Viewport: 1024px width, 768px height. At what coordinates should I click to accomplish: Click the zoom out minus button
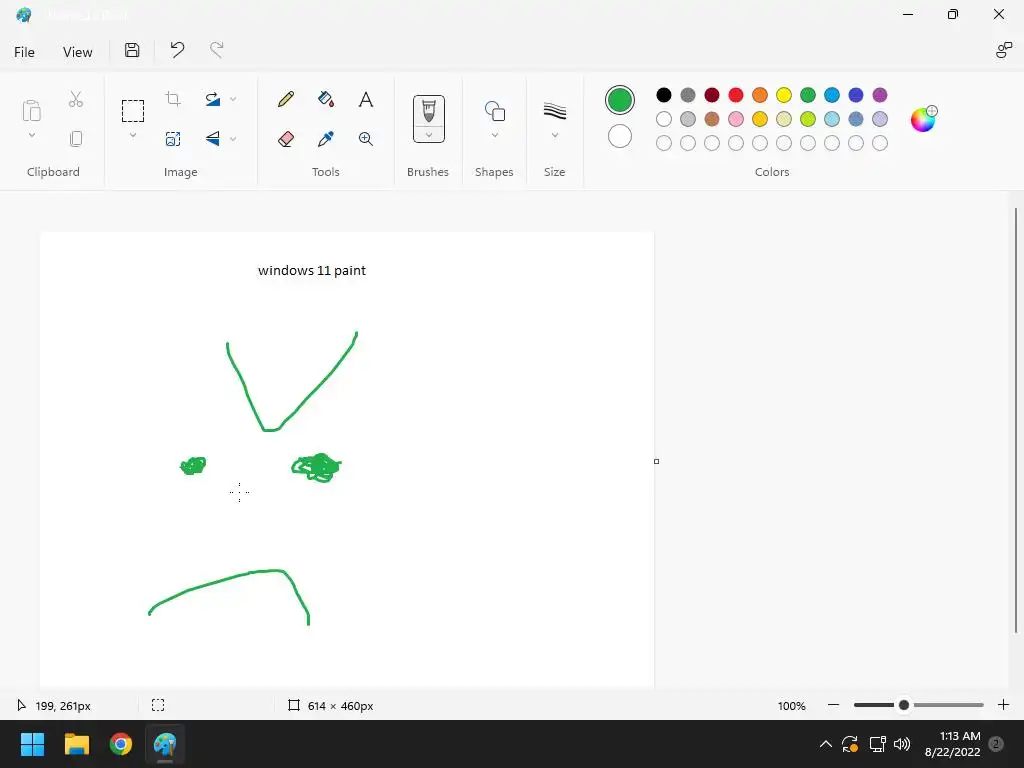click(833, 705)
